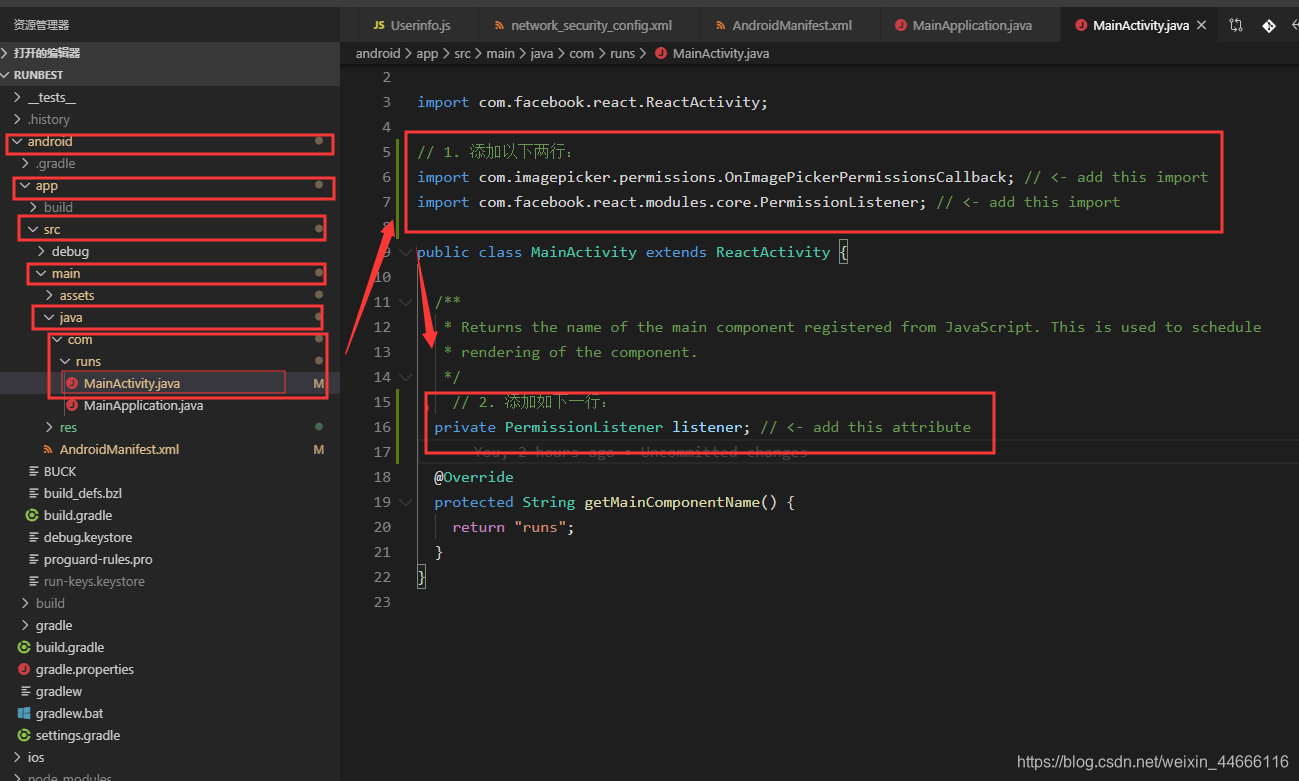Click the Java icon beside MainActivity.java in explorer
Viewport: 1299px width, 781px height.
click(x=72, y=383)
